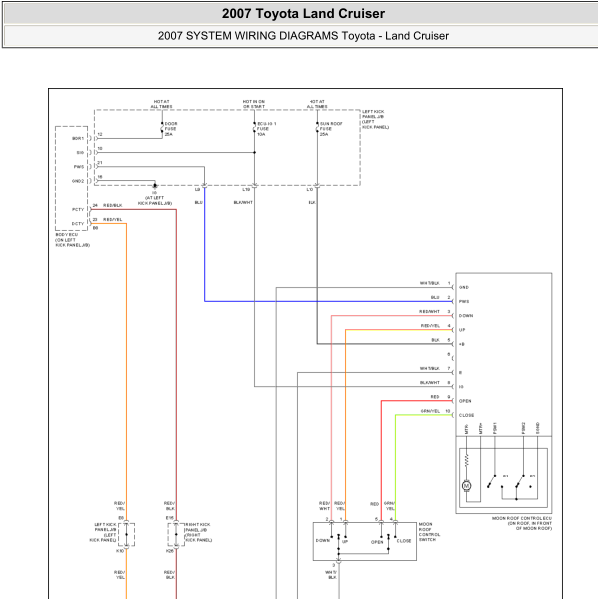Click the '+B' terminal on Moon Roof Control ECU
Image resolution: width=598 pixels, height=599 pixels.
(x=462, y=344)
